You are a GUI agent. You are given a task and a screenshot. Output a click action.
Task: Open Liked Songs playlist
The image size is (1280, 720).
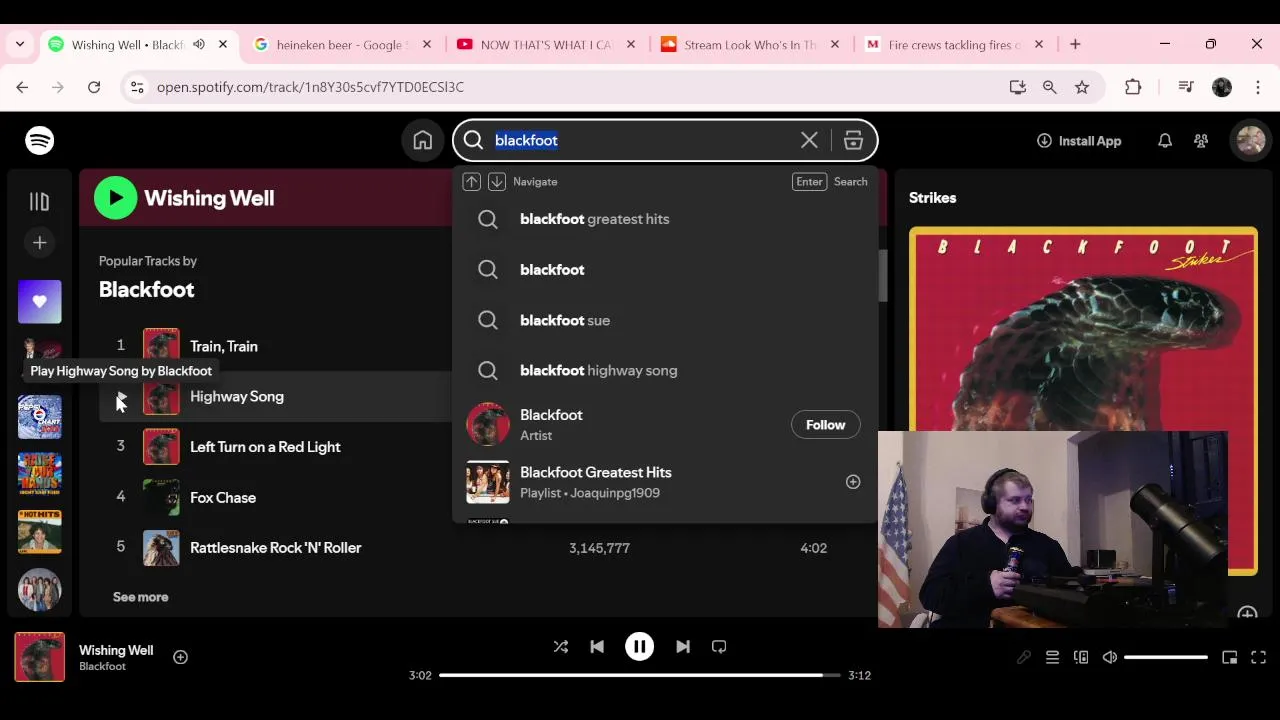tap(39, 301)
